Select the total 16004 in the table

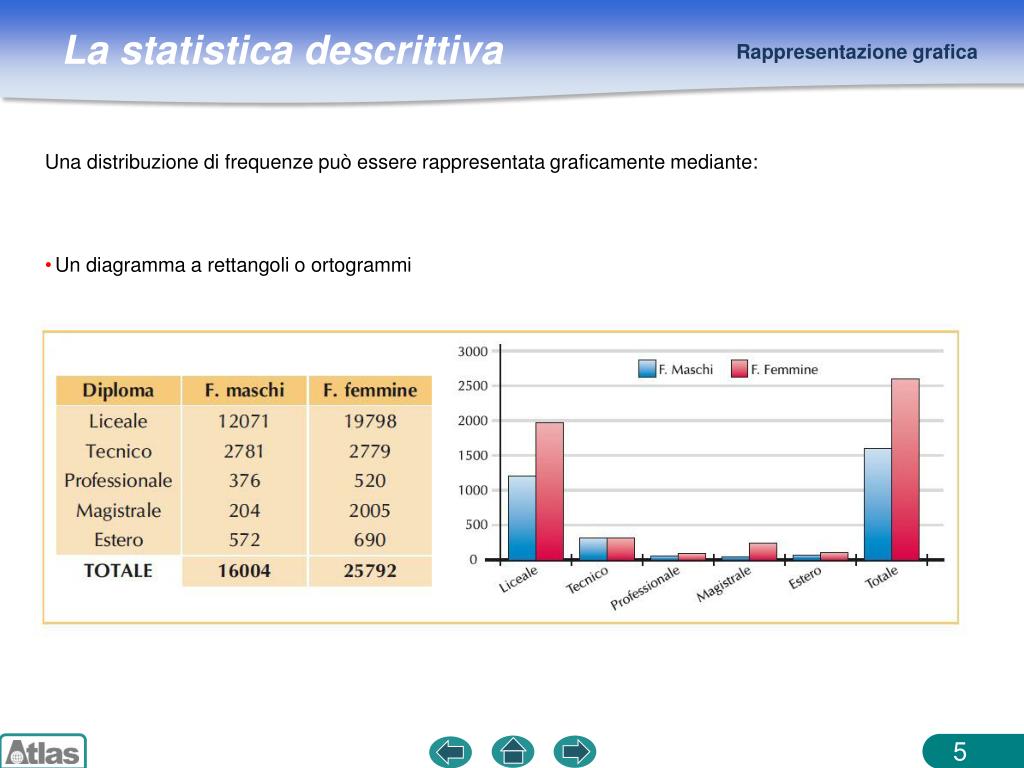point(244,571)
